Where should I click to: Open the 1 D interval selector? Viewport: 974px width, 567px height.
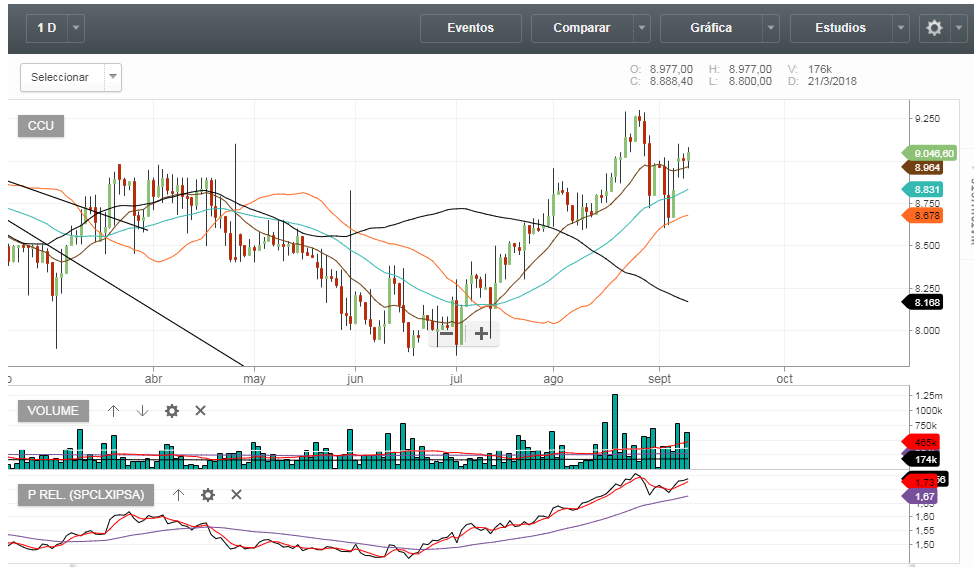click(47, 28)
